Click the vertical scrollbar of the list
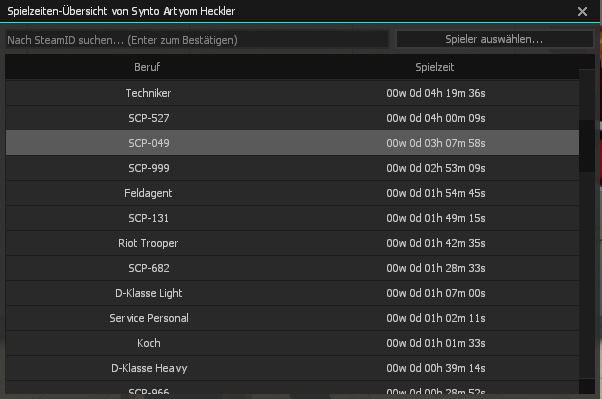The width and height of the screenshot is (602, 399). [587, 146]
